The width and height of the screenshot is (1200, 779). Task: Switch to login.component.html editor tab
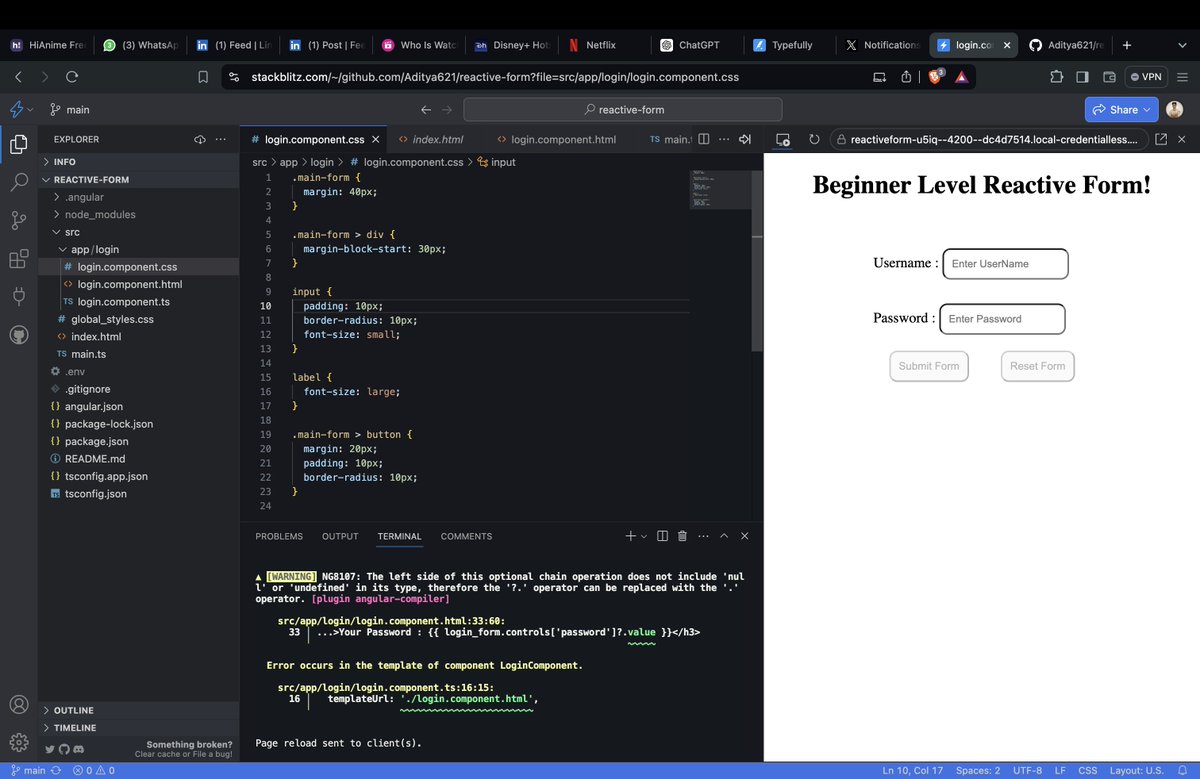point(556,139)
